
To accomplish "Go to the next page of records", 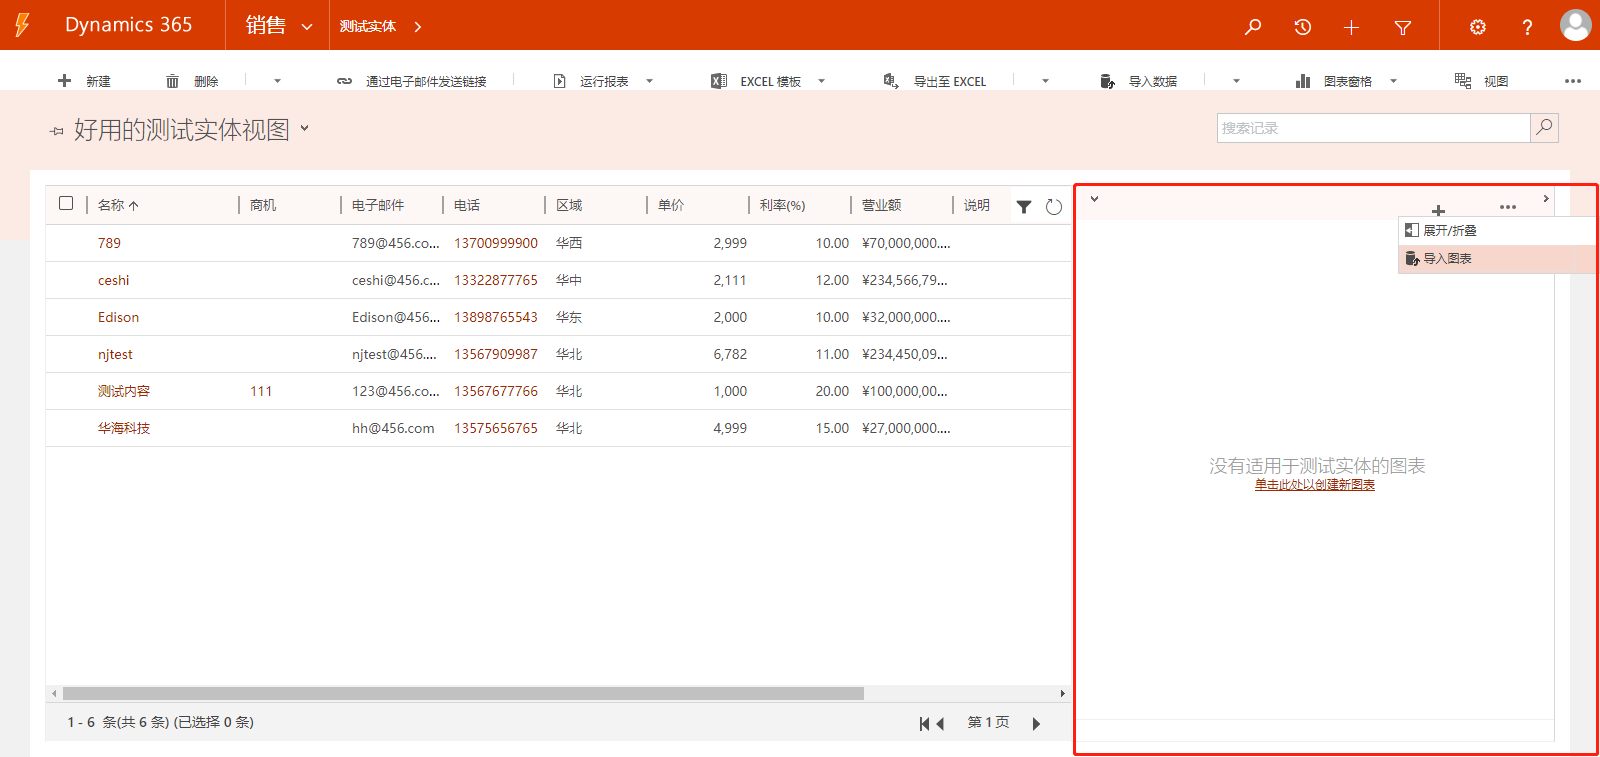I will (1036, 723).
